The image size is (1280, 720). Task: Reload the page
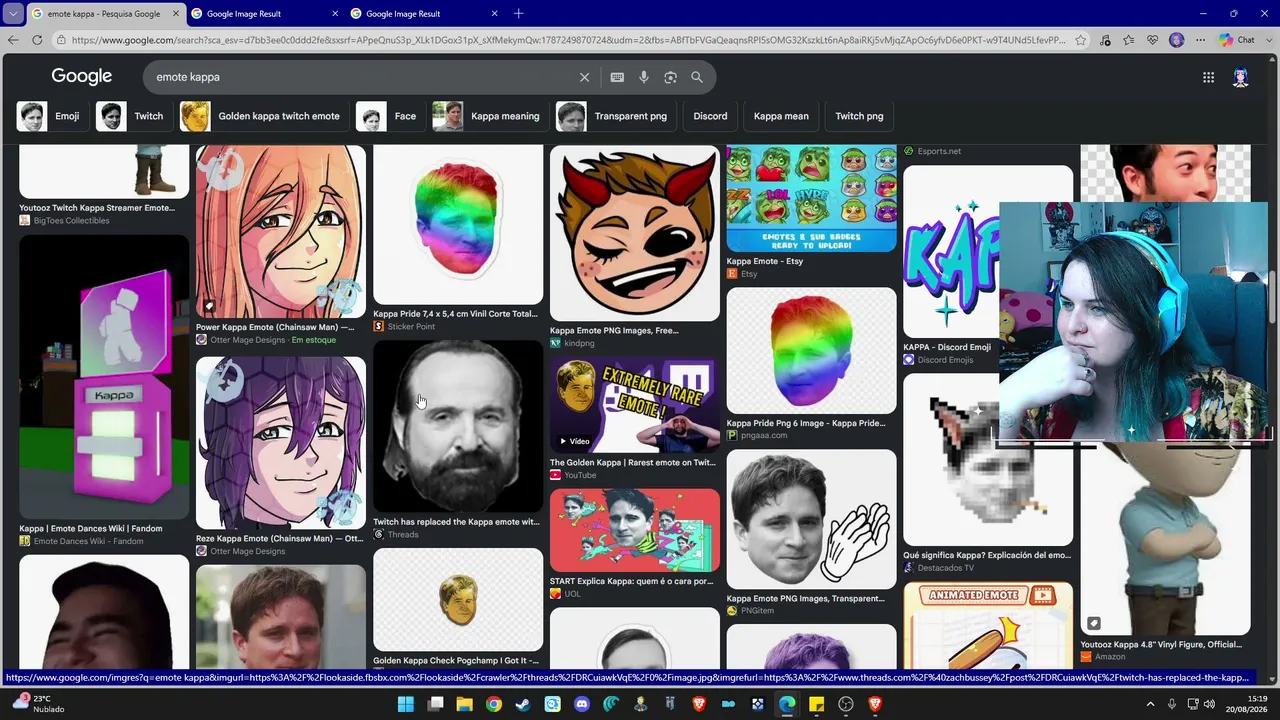37,40
